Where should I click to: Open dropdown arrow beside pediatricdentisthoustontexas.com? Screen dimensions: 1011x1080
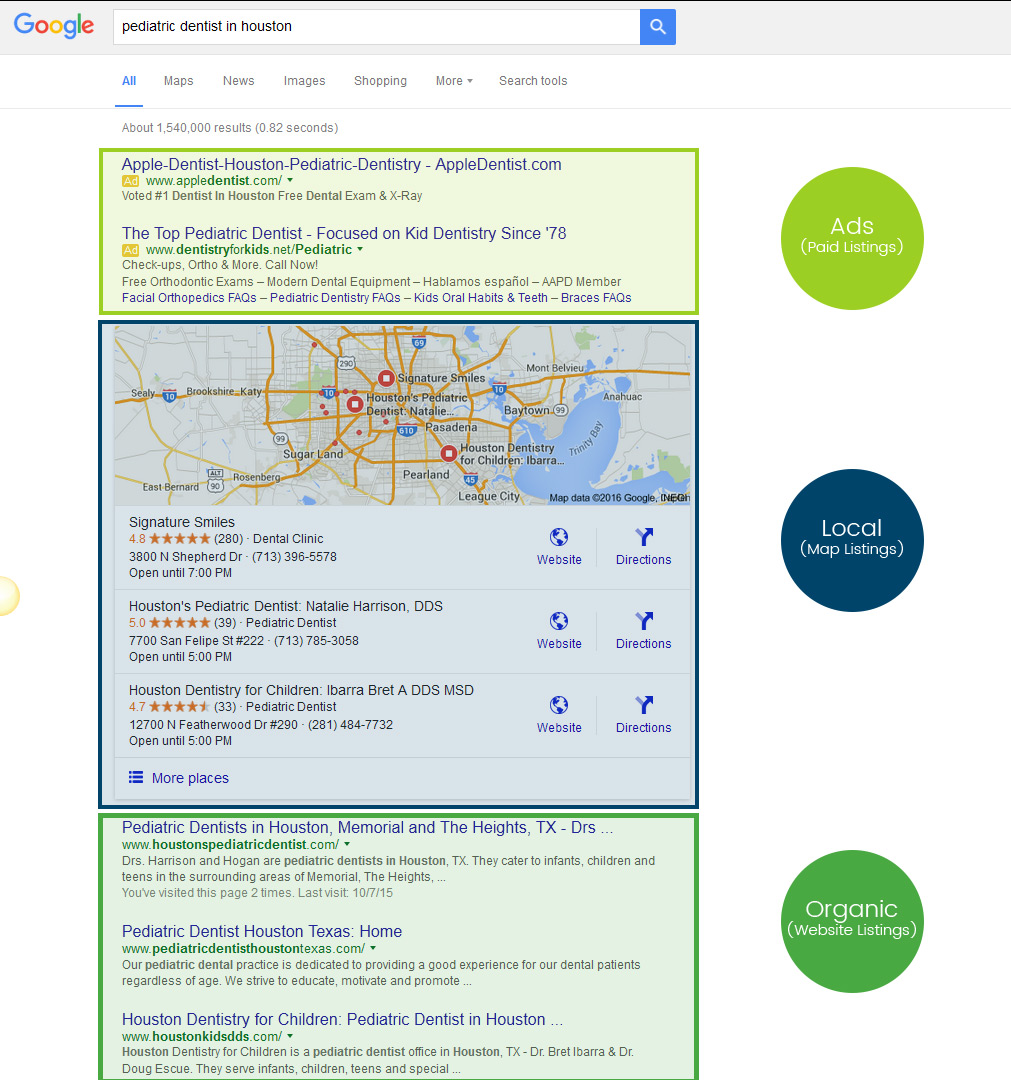point(373,948)
